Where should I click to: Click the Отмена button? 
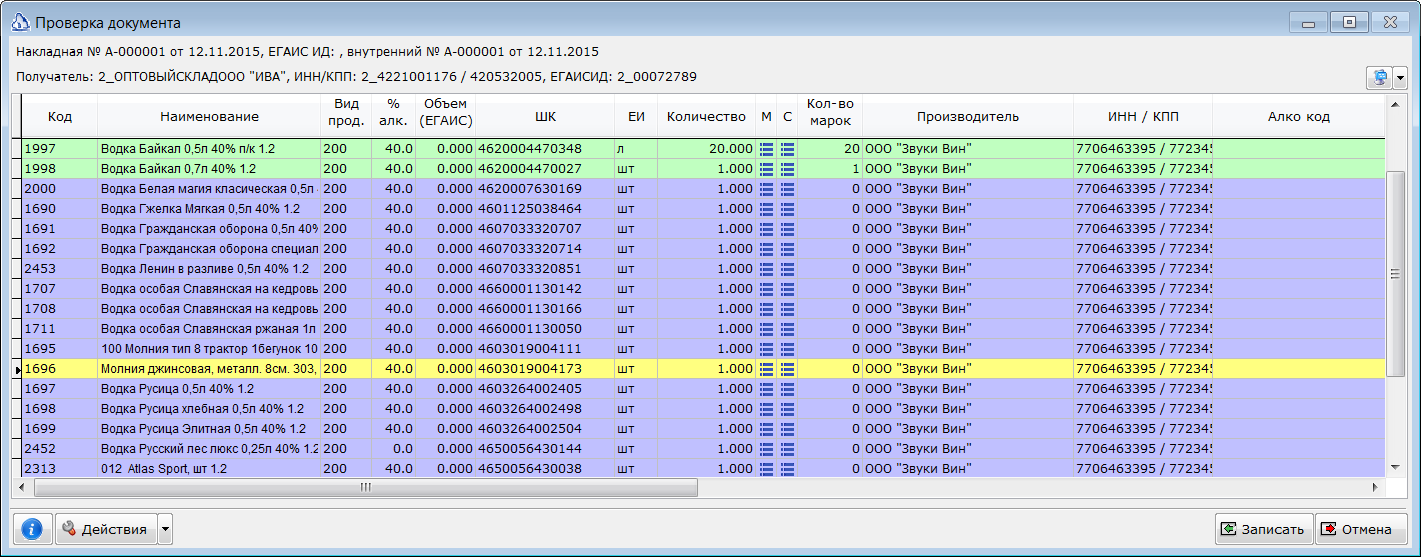[x=1360, y=529]
